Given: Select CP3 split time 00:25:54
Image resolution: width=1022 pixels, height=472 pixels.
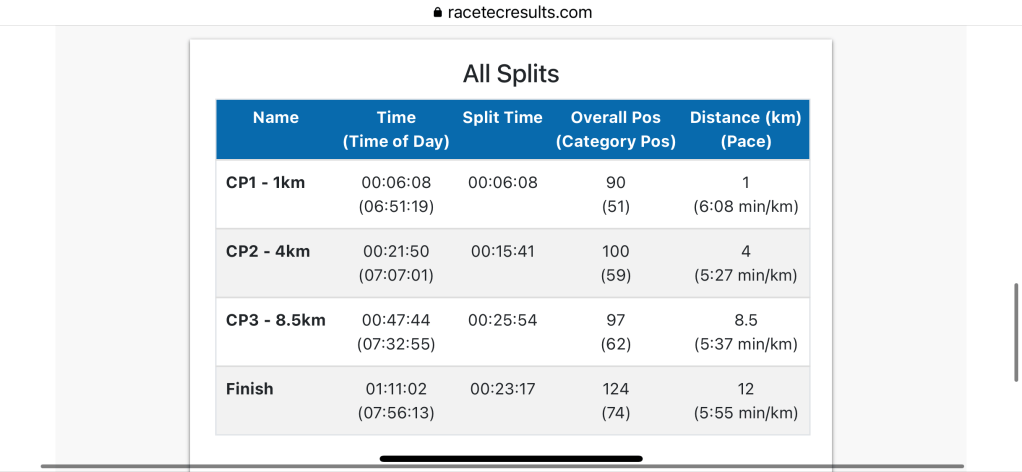Looking at the screenshot, I should [x=503, y=320].
